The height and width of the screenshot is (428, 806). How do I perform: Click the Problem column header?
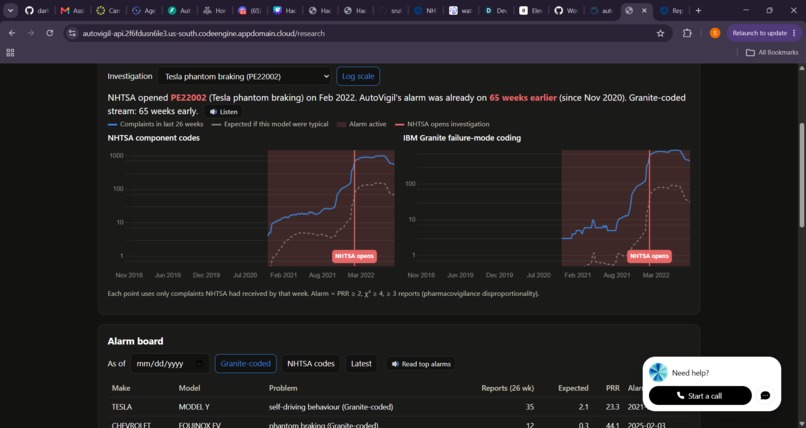[x=283, y=388]
